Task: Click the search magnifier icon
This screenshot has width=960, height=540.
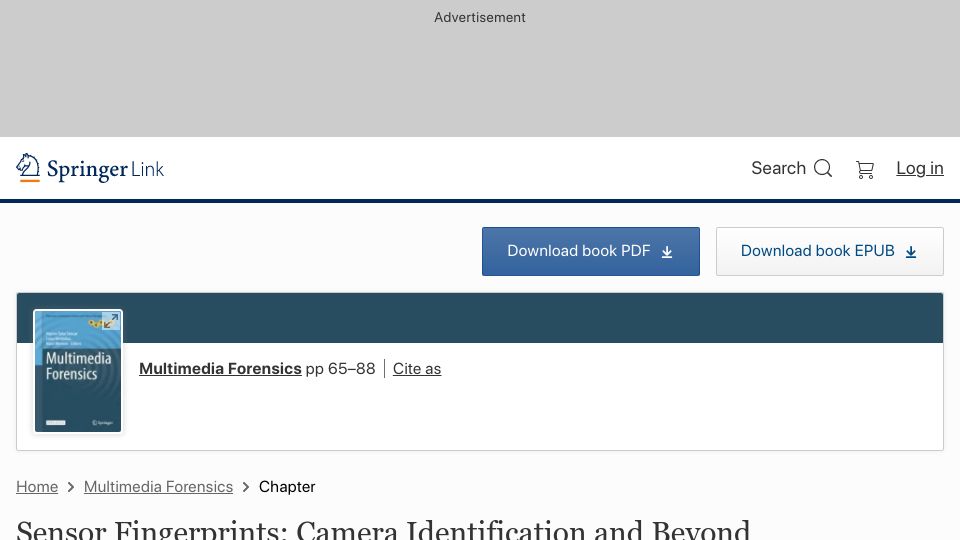Action: pos(823,168)
